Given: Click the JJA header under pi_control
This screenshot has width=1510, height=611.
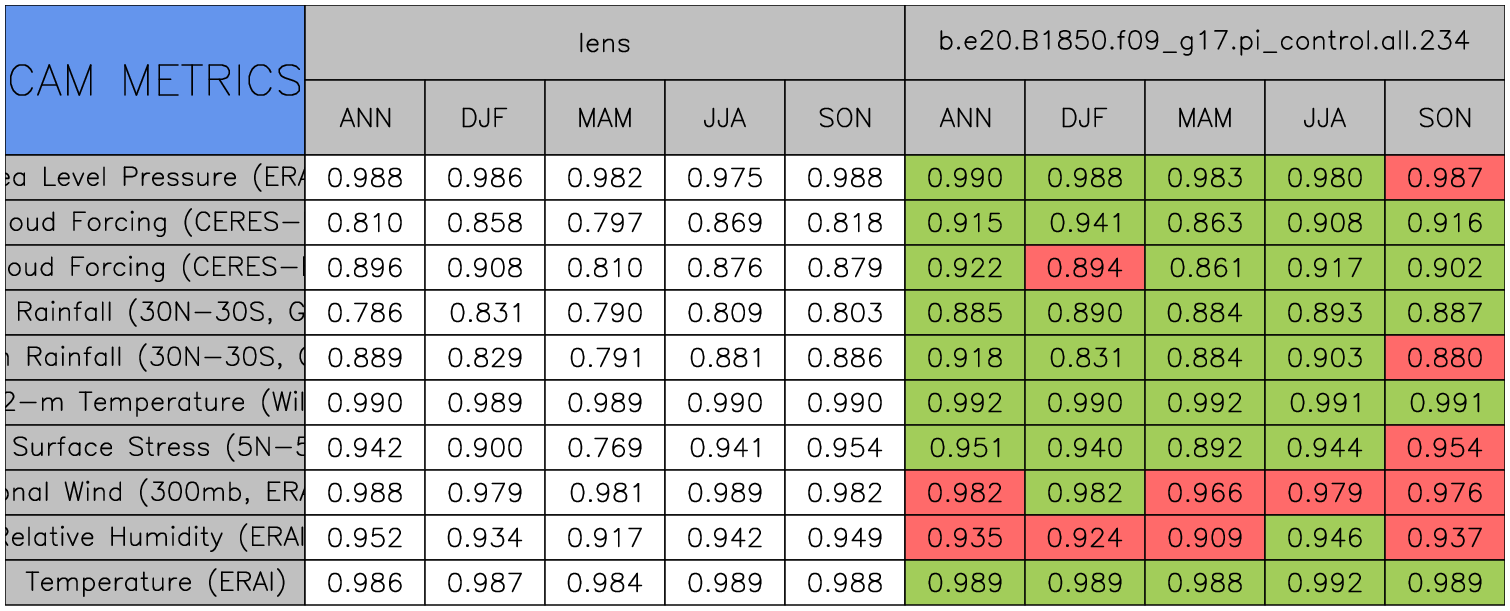Looking at the screenshot, I should [1325, 118].
